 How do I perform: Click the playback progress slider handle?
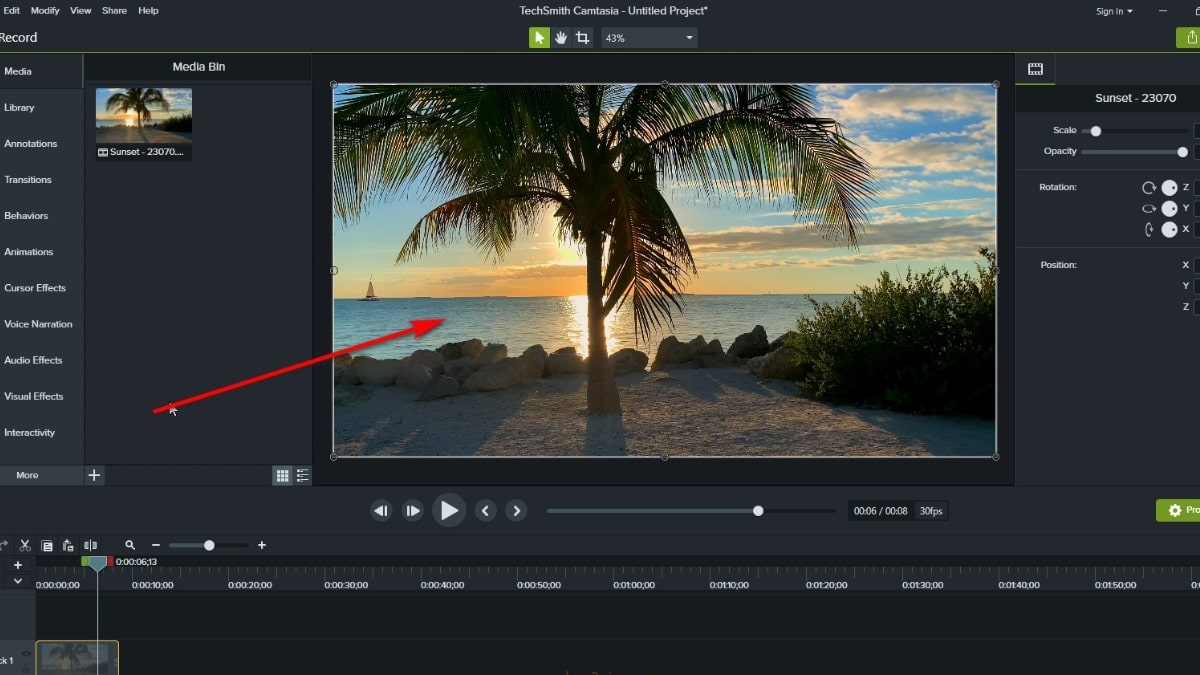(758, 511)
